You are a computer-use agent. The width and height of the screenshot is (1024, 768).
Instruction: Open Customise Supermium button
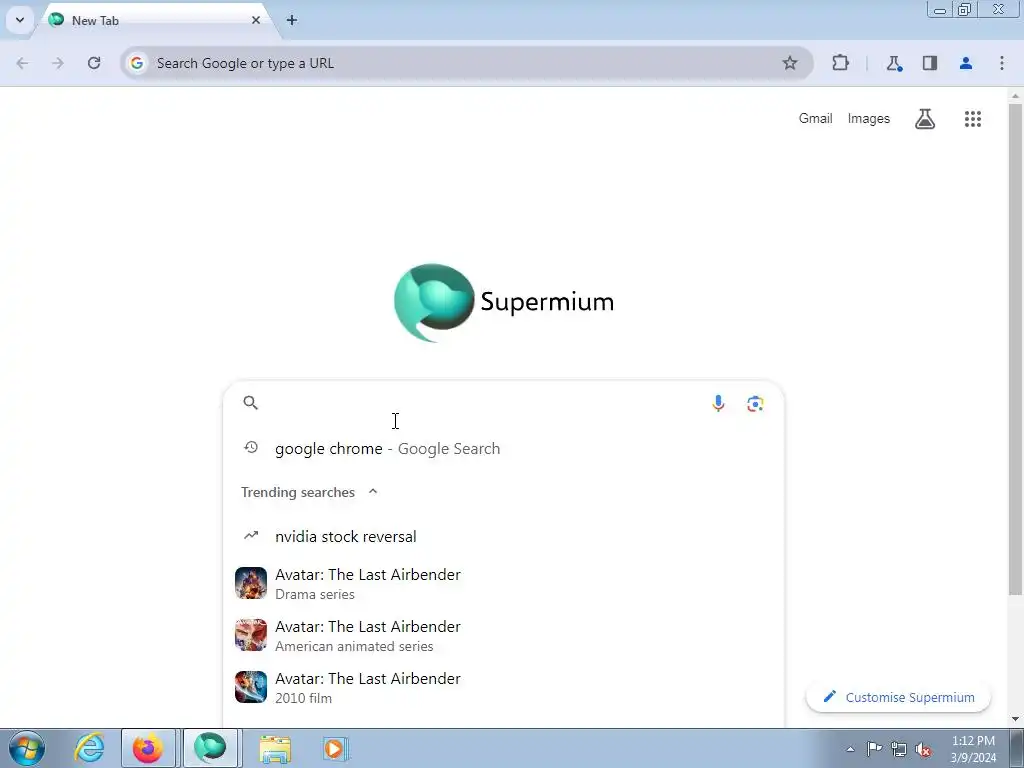click(898, 697)
